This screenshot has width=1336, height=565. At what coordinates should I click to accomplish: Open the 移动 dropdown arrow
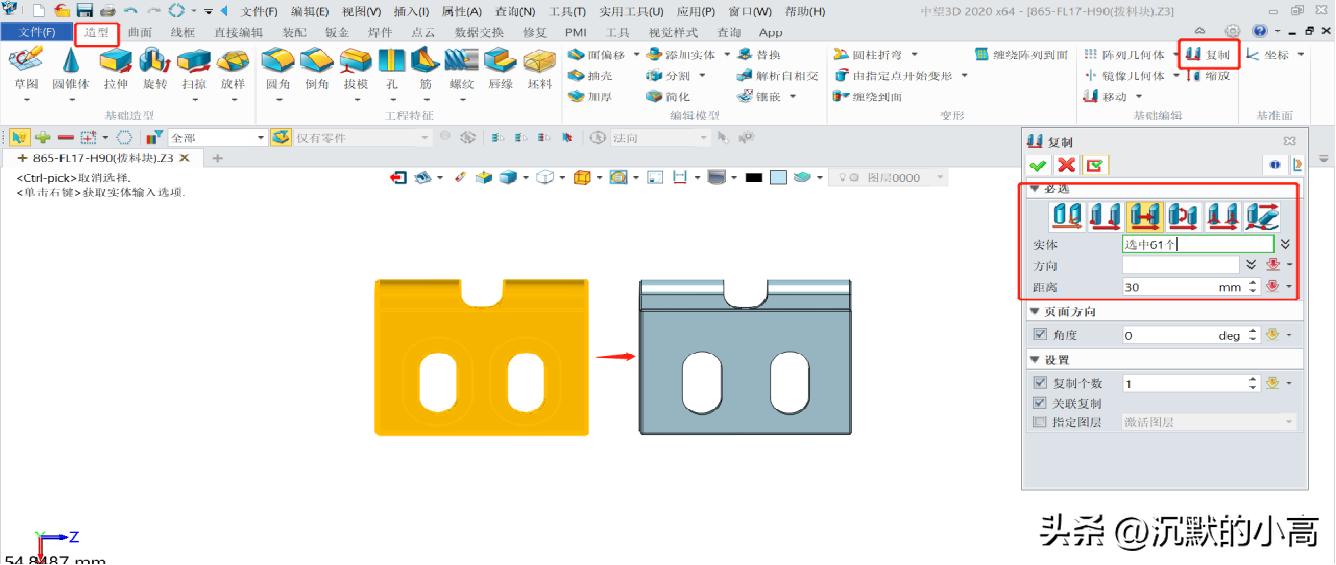1138,96
